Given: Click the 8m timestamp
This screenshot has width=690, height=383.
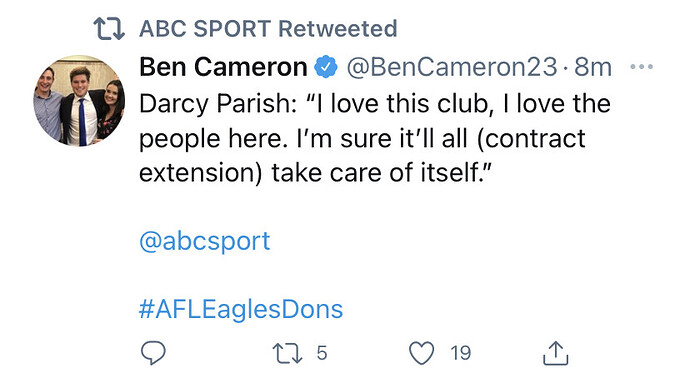Looking at the screenshot, I should pos(593,67).
